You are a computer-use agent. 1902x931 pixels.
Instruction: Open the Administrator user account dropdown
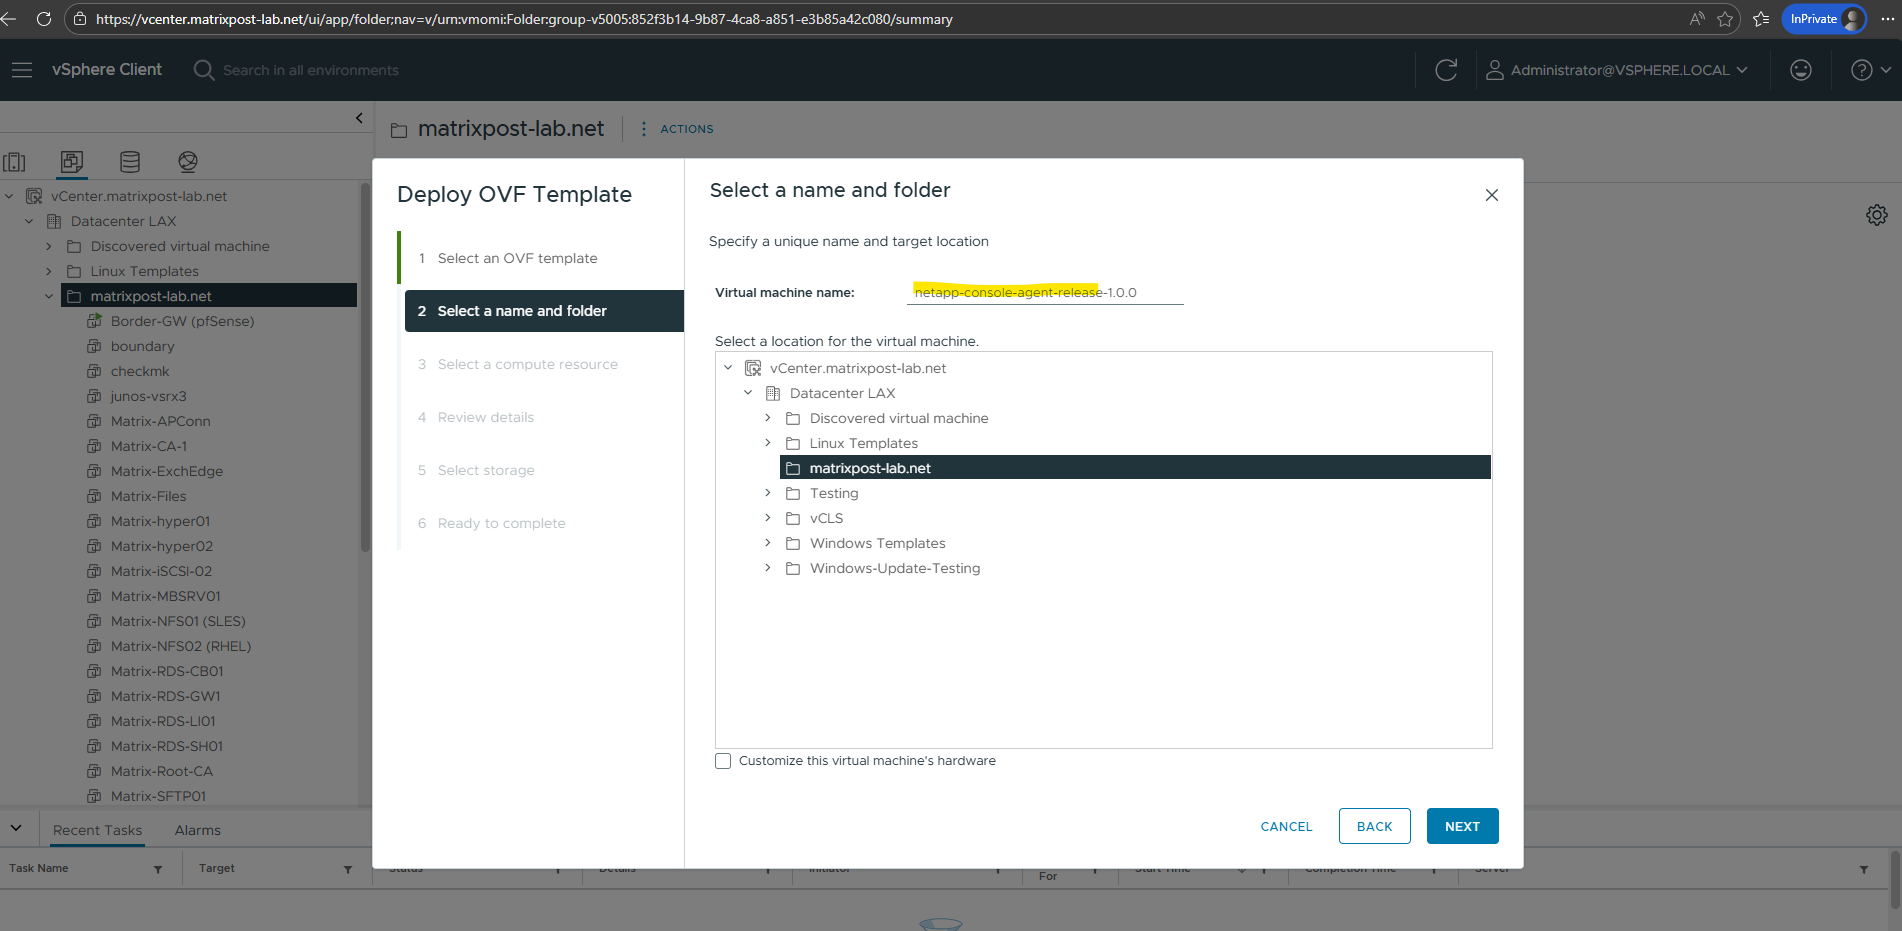point(1617,70)
